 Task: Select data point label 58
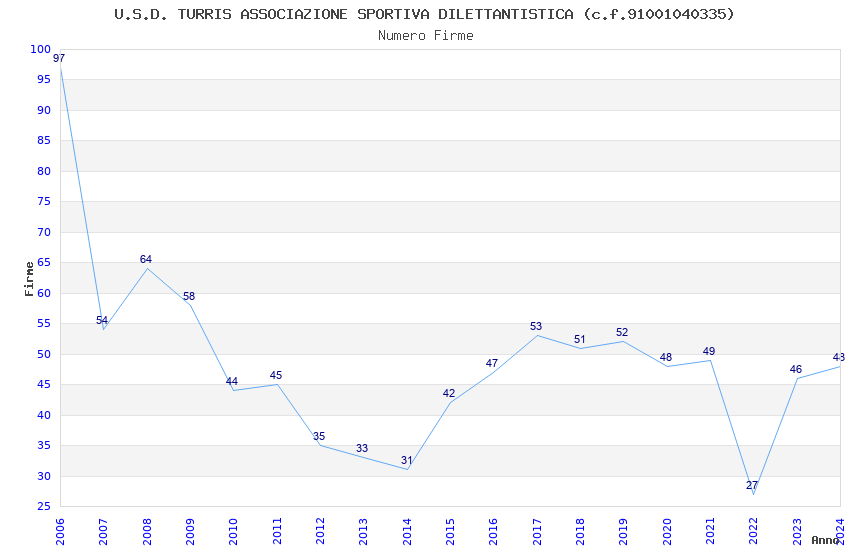pos(189,296)
